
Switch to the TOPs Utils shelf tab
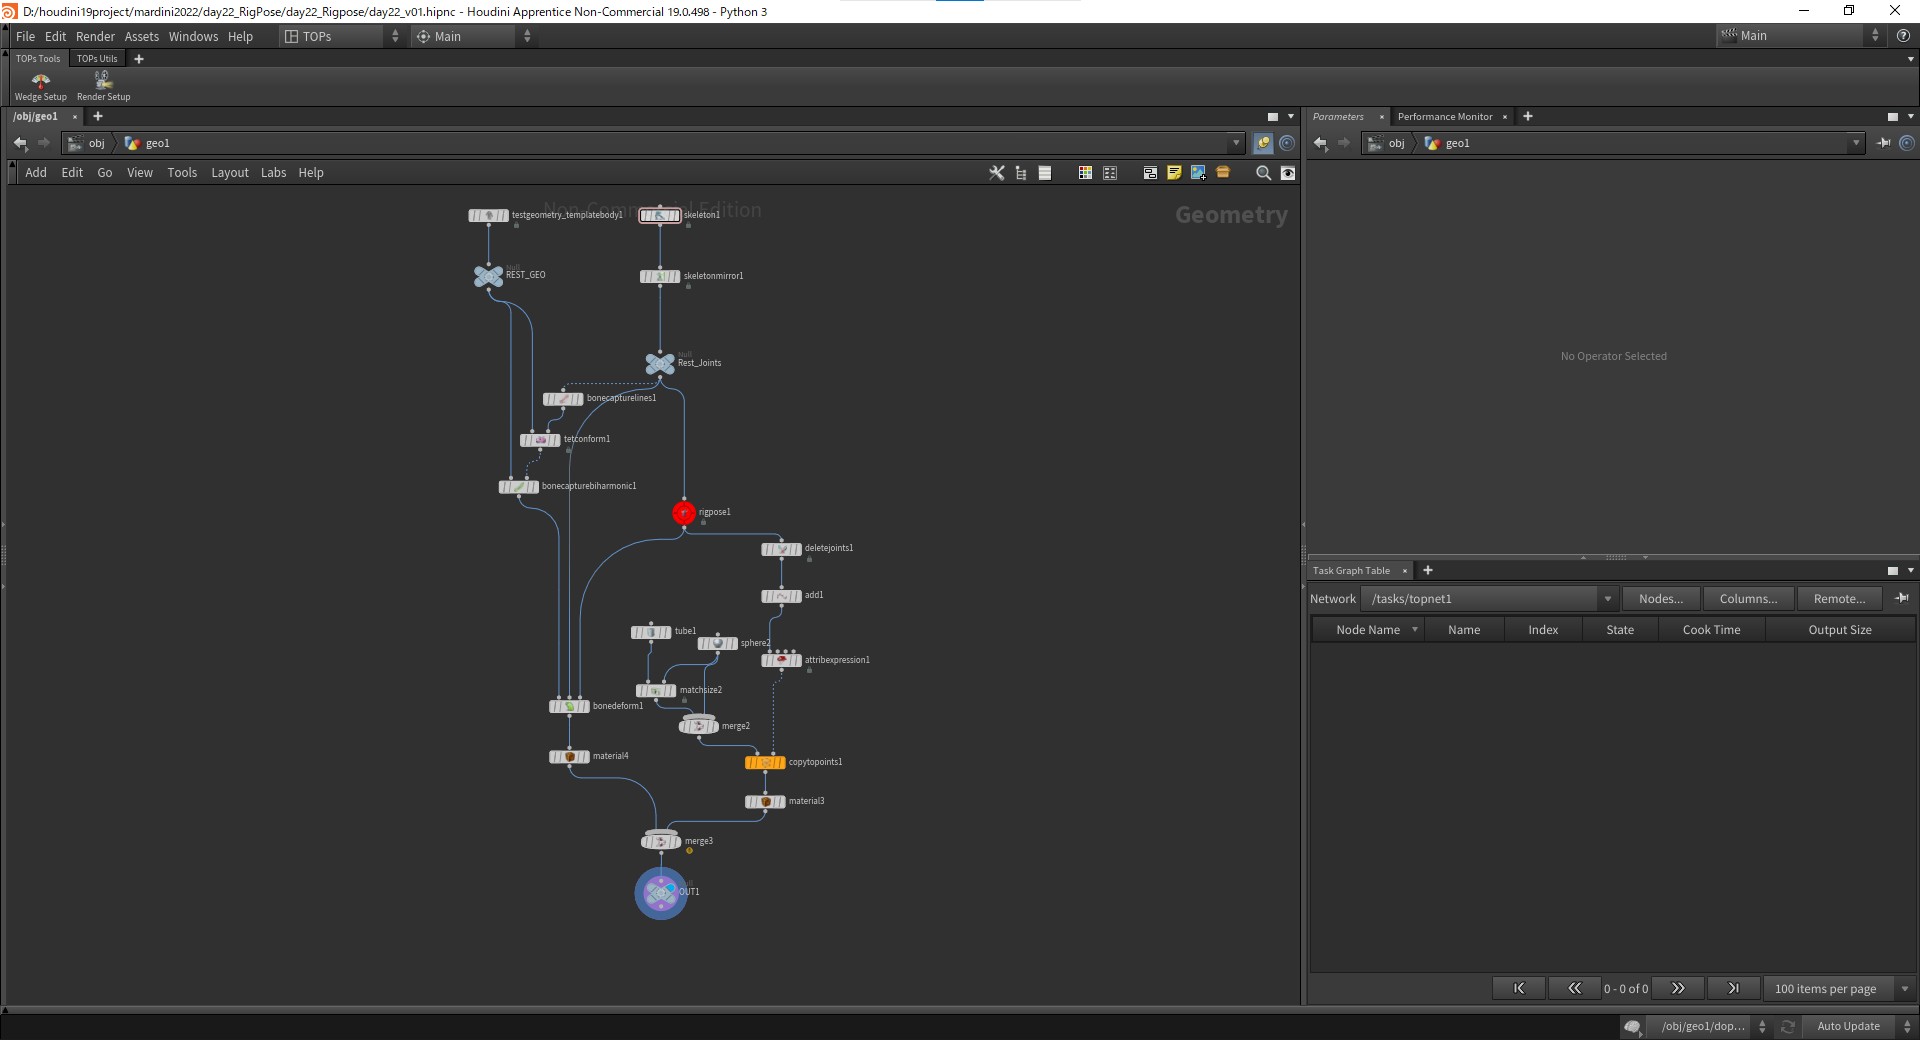pyautogui.click(x=97, y=59)
